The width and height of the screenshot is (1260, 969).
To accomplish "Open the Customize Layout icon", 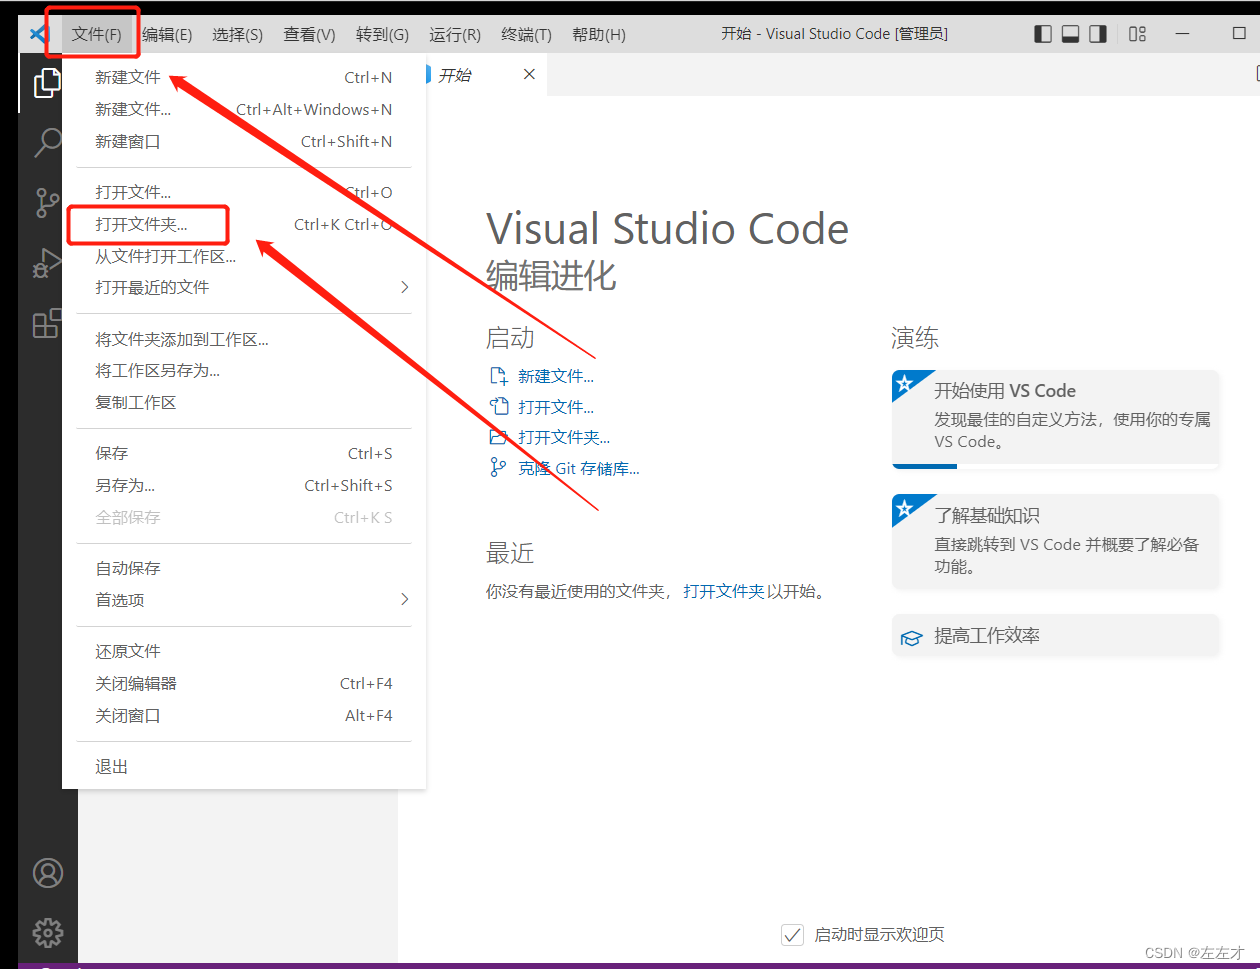I will point(1137,34).
